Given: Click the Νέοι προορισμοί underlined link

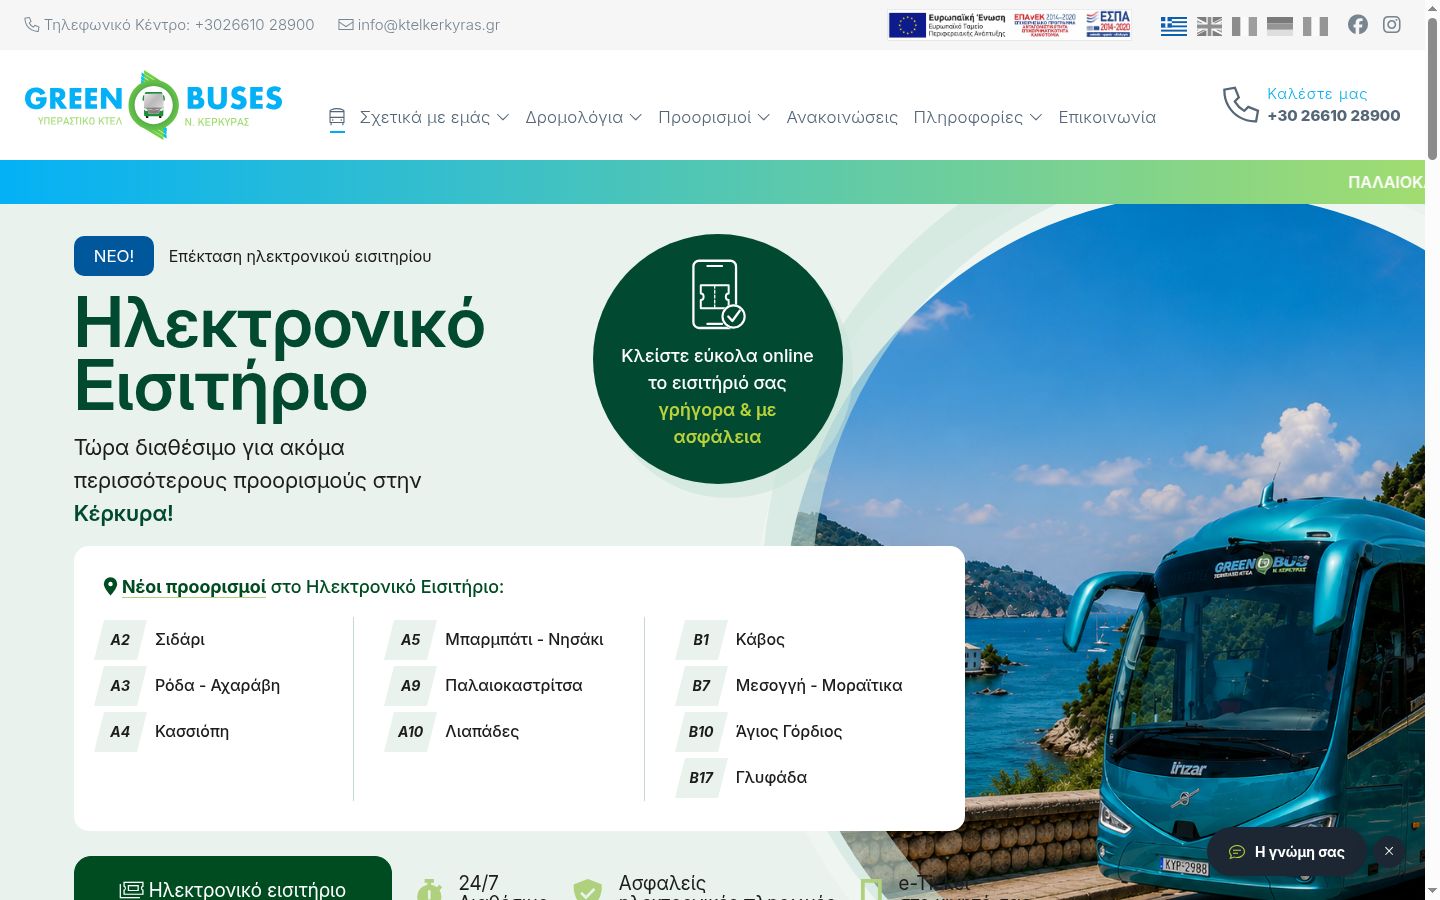Looking at the screenshot, I should click(194, 587).
